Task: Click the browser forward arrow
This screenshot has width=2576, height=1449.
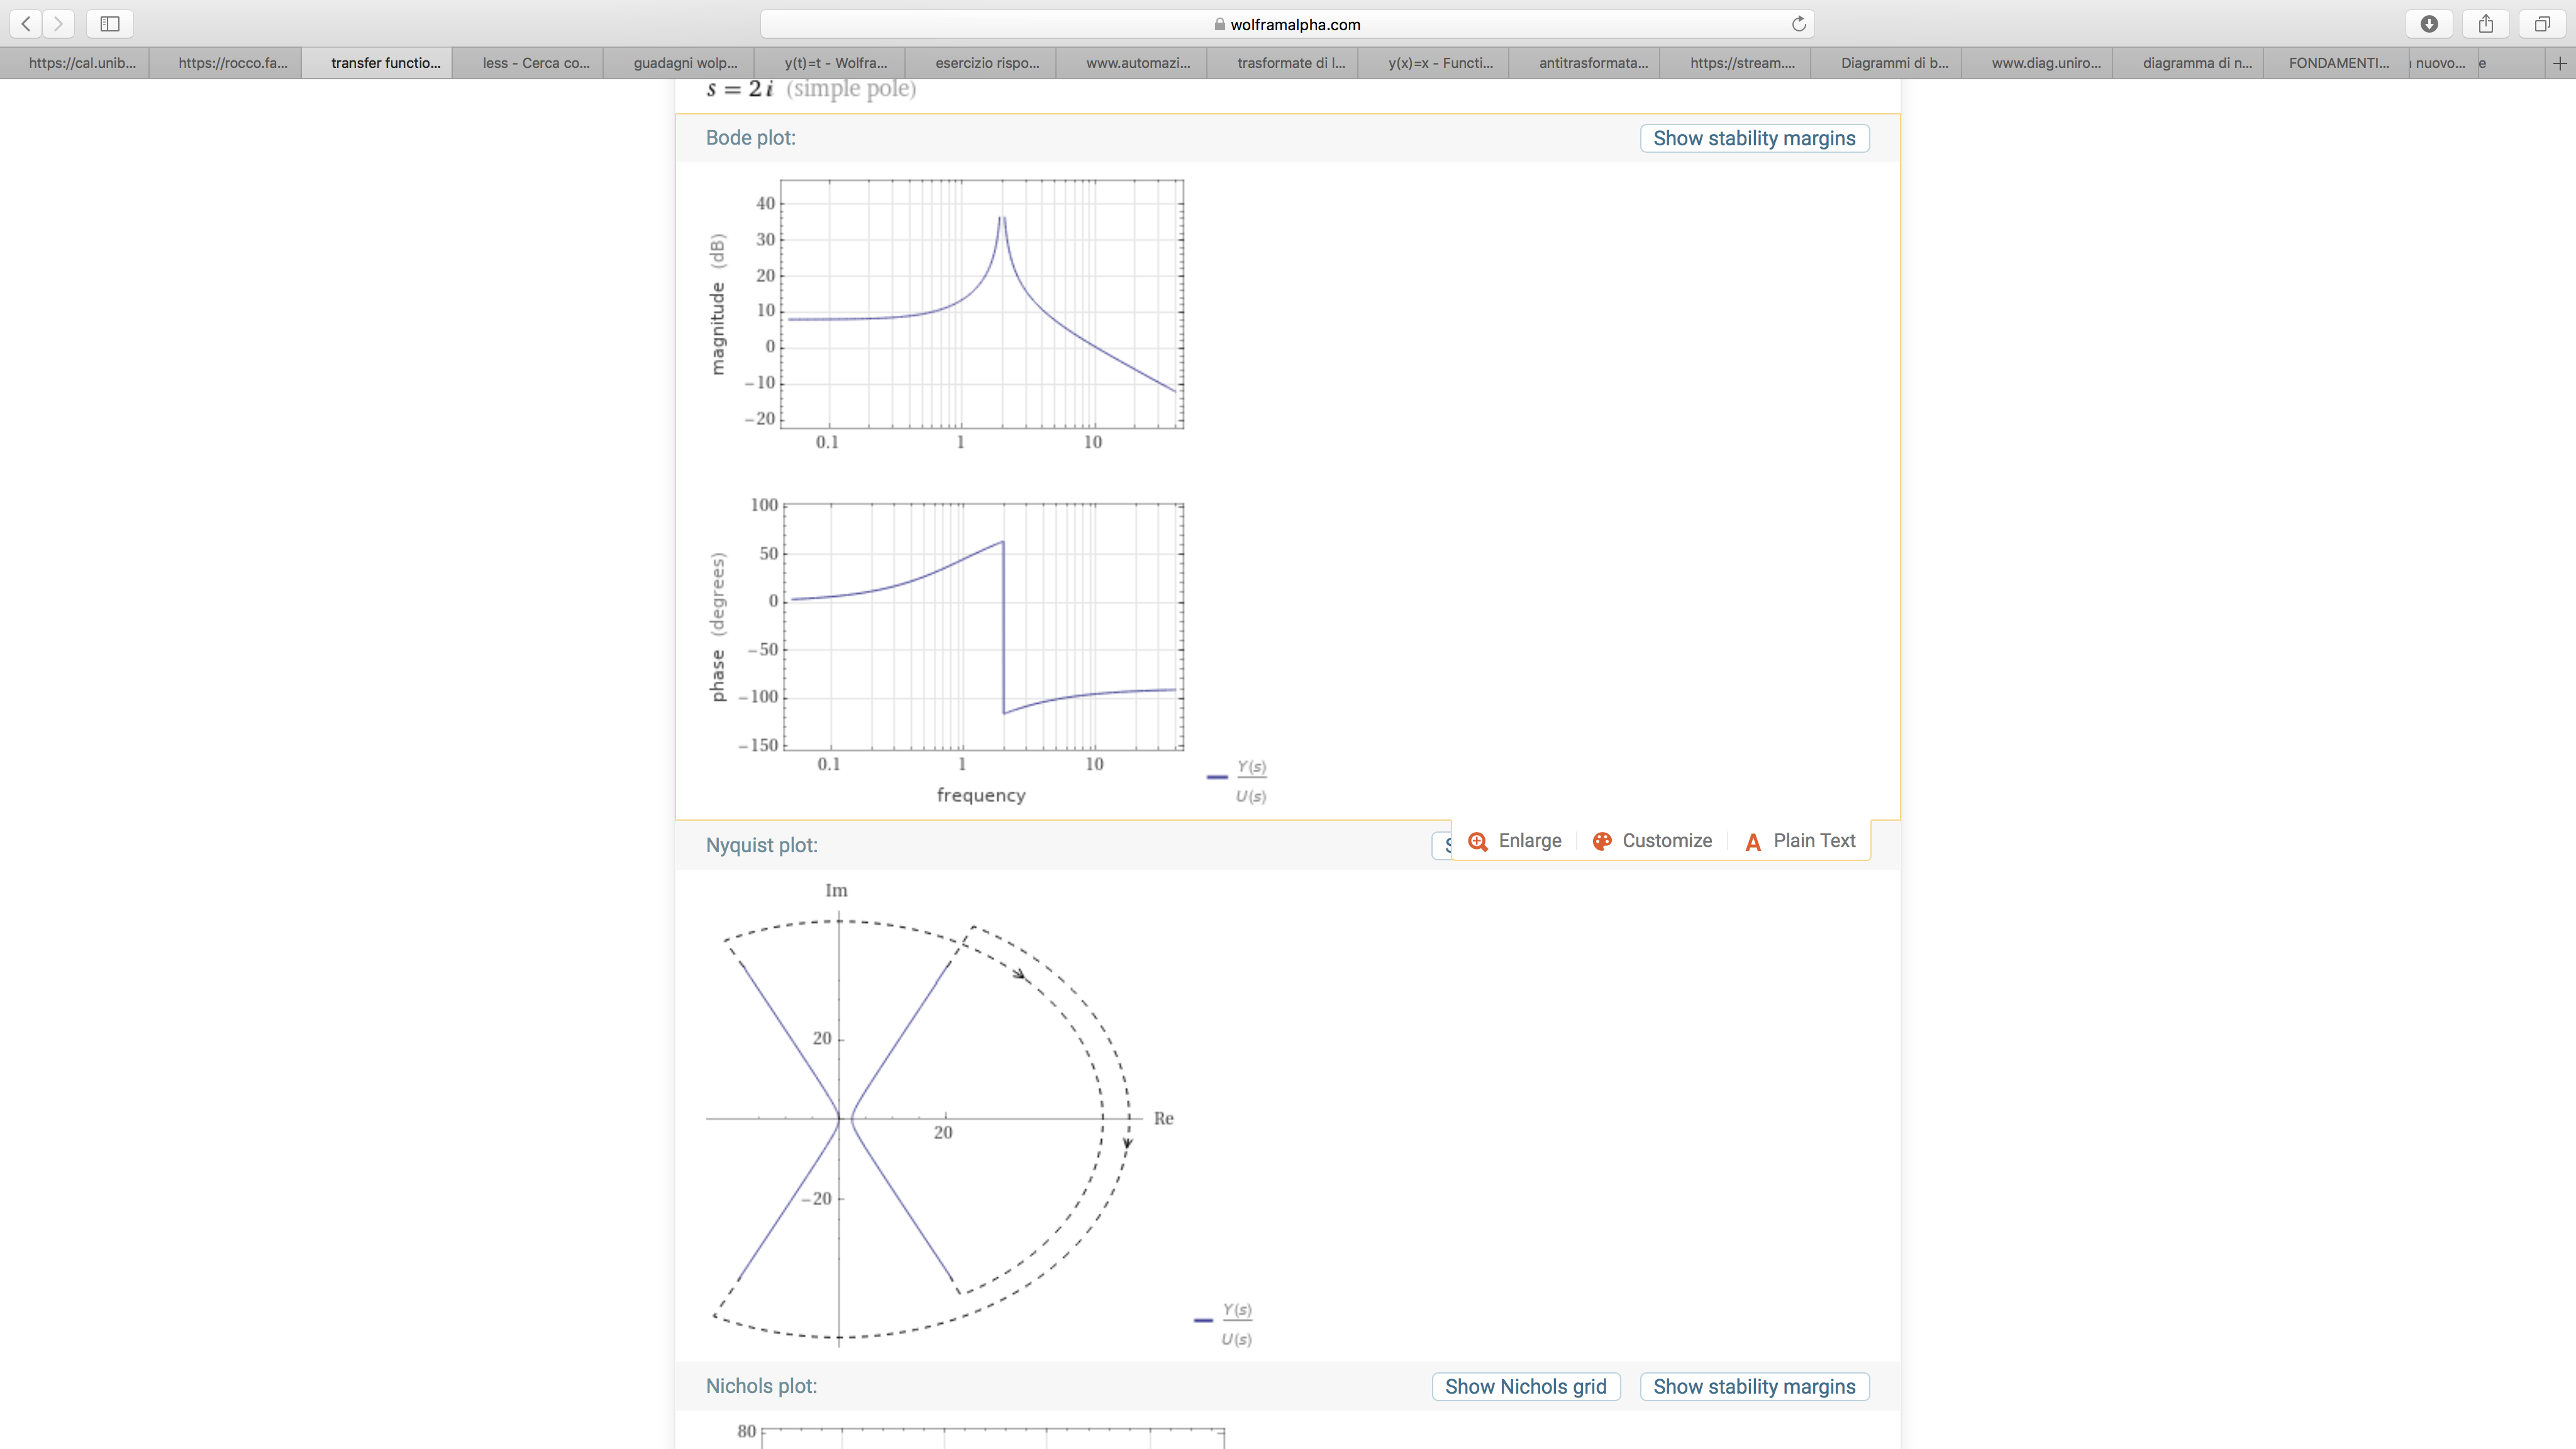Action: (58, 23)
